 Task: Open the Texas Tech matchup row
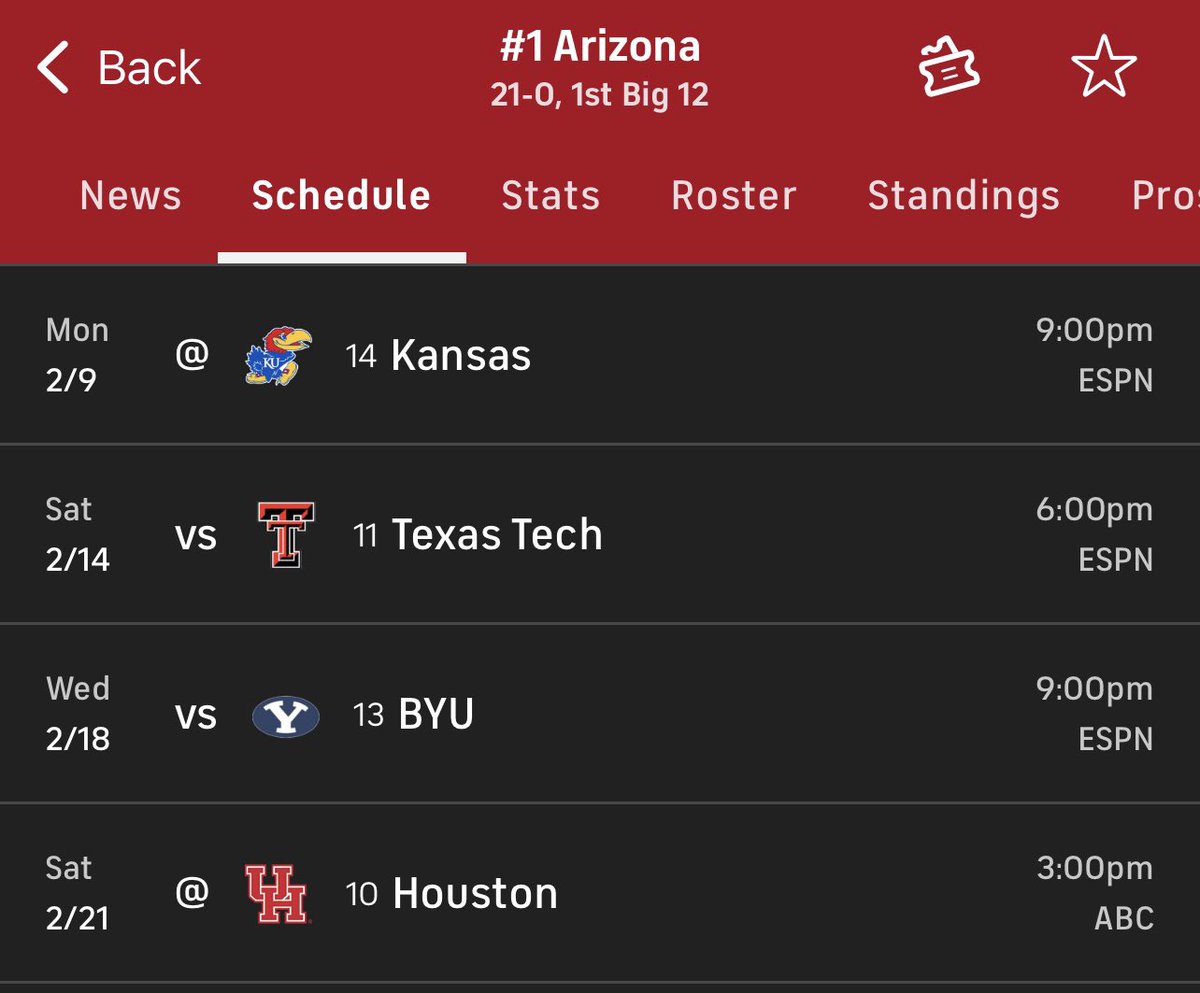(600, 534)
